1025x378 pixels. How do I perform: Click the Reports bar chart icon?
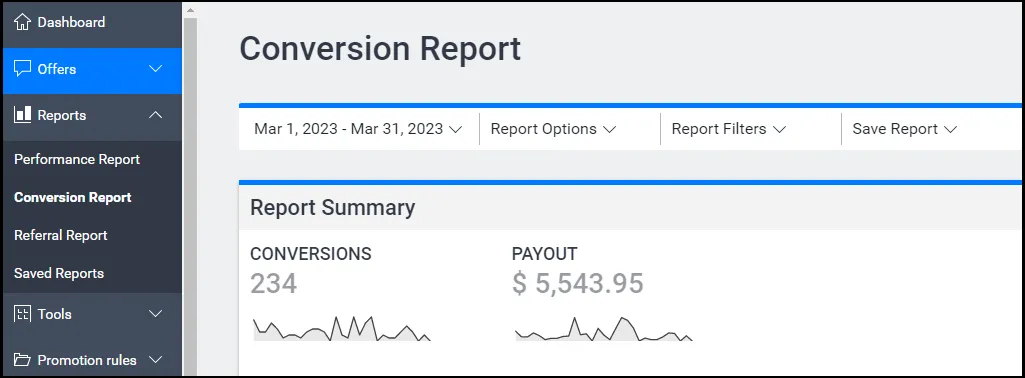click(22, 115)
